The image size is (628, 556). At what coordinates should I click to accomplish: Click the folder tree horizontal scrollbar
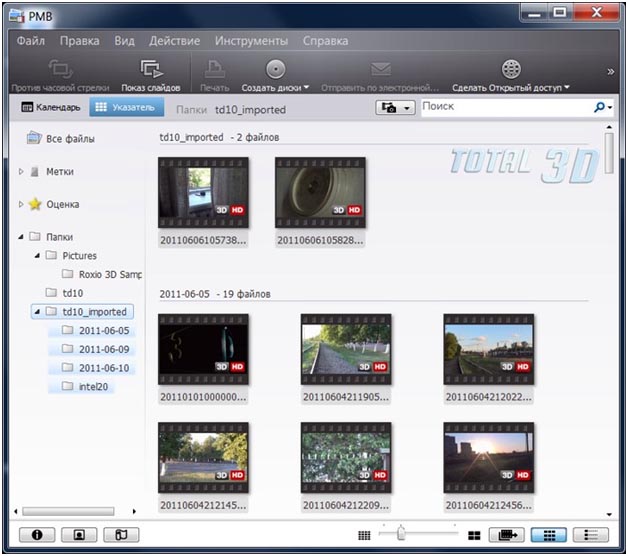pyautogui.click(x=68, y=511)
